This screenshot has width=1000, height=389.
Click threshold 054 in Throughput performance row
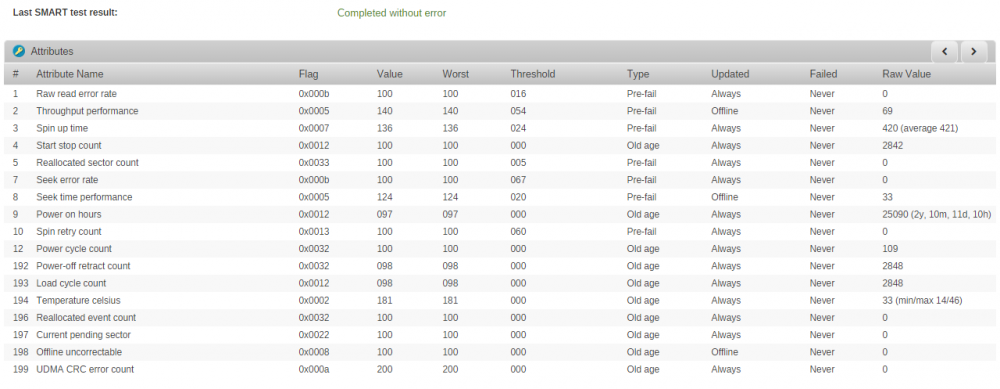(518, 111)
